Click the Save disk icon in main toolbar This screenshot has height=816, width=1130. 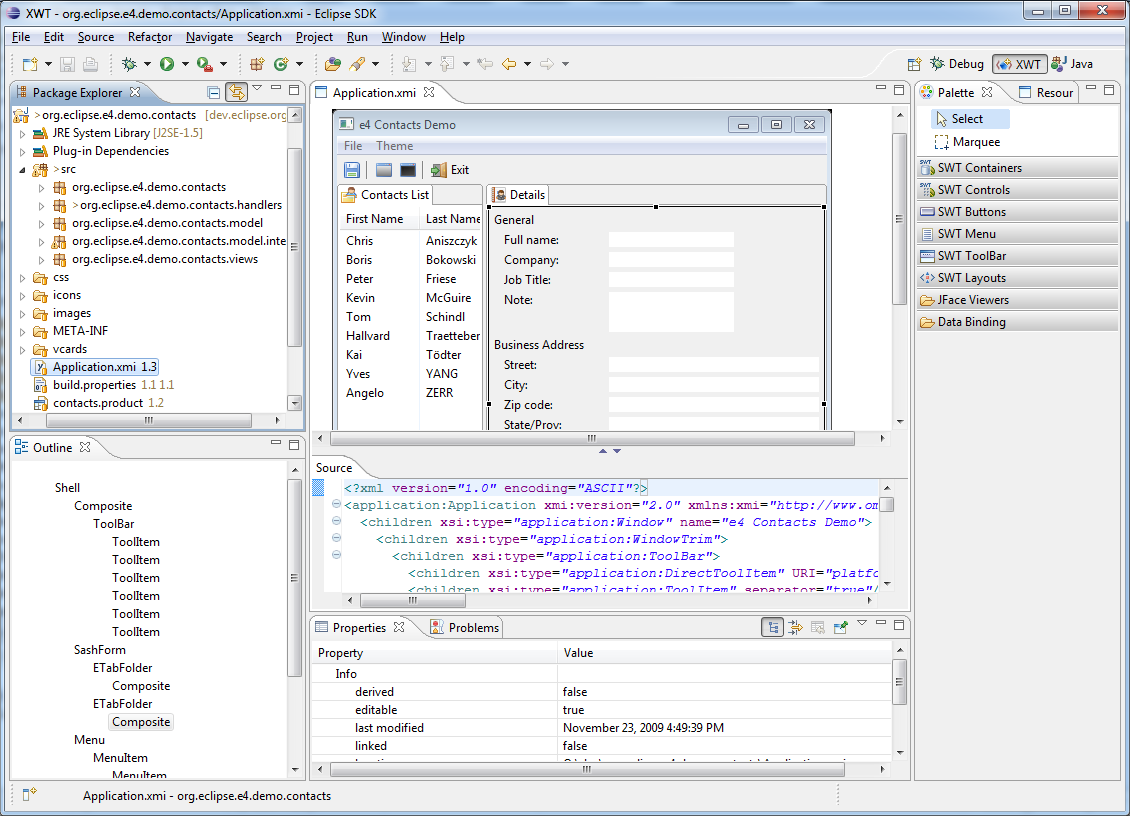click(x=67, y=64)
